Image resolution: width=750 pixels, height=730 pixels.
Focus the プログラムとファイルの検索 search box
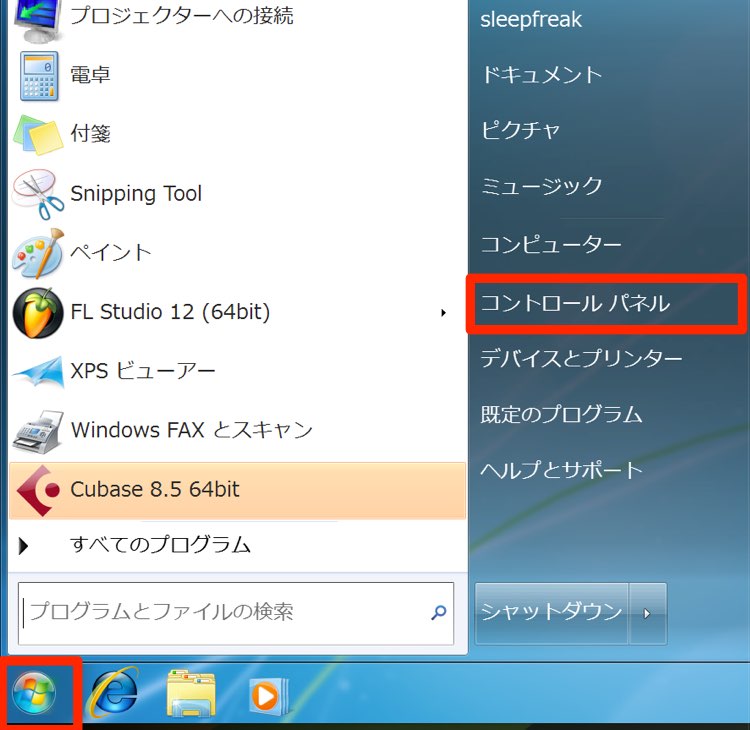236,613
